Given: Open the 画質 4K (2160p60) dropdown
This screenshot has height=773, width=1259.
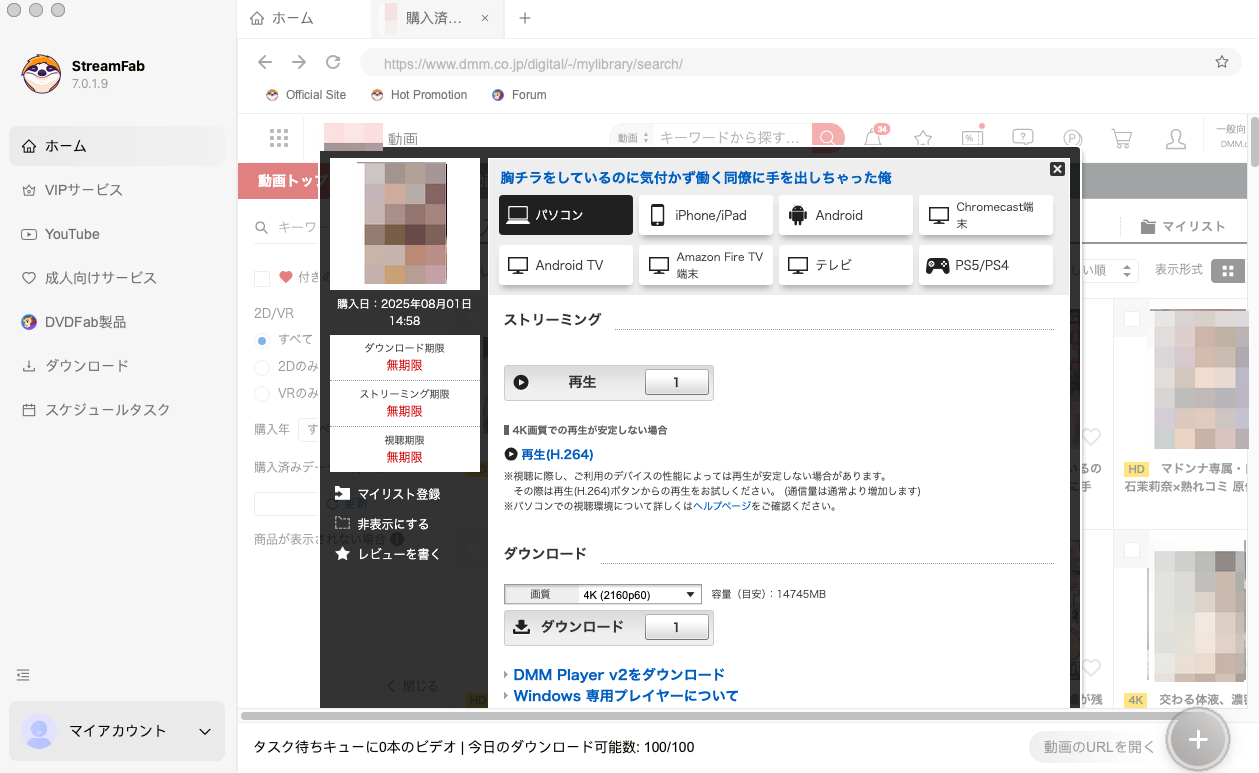Looking at the screenshot, I should (602, 594).
